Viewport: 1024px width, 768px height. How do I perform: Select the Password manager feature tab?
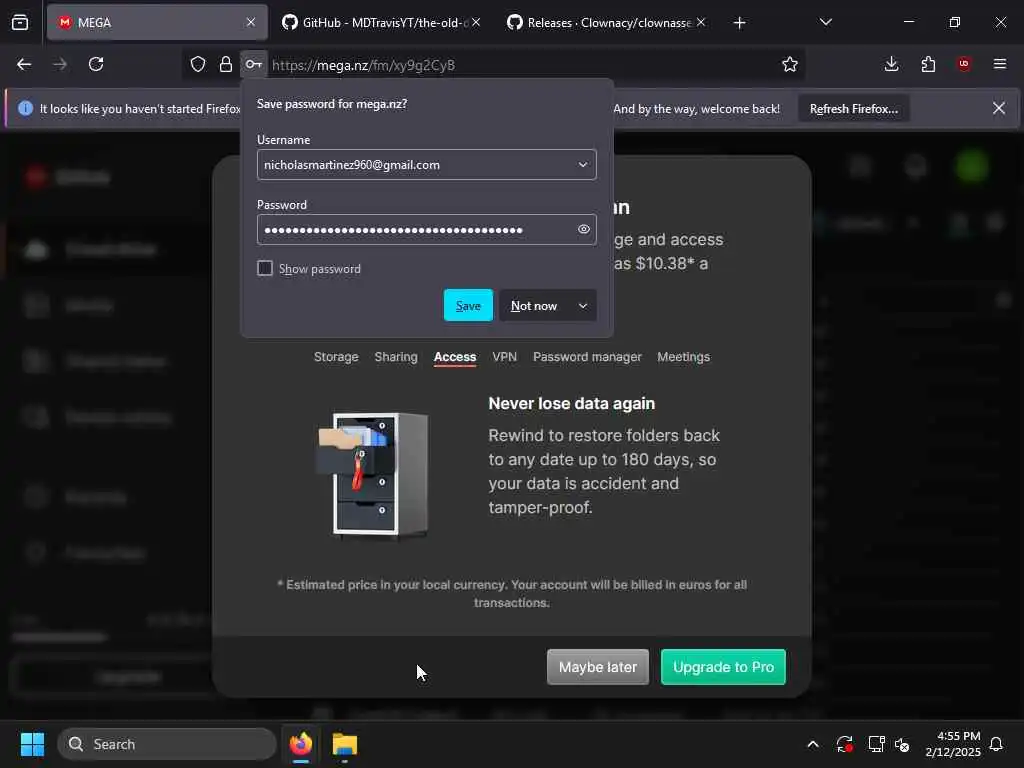tap(587, 357)
